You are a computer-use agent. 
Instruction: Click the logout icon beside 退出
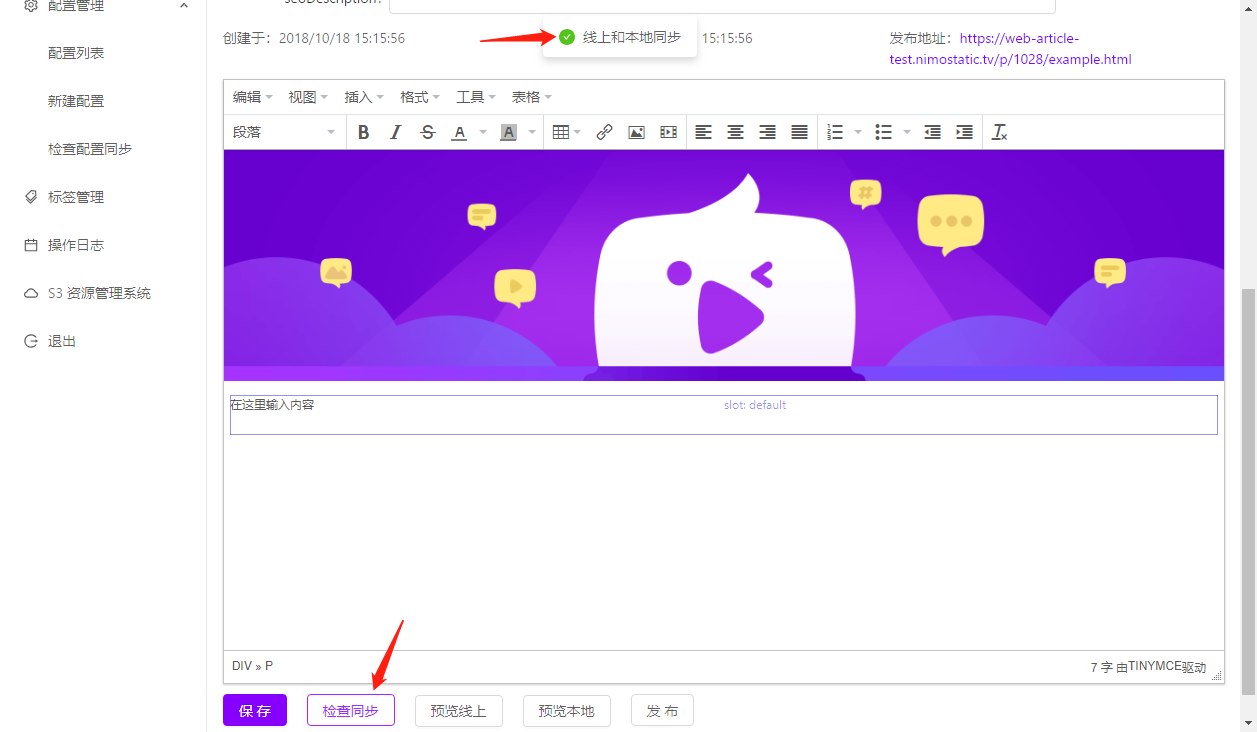(31, 341)
